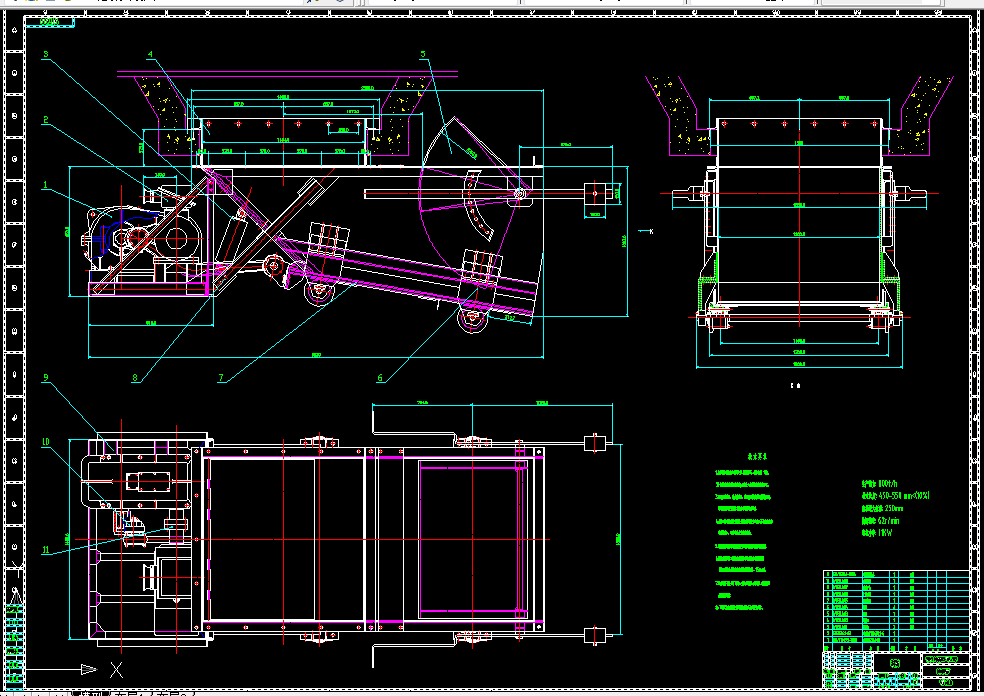Viewport: 984px width, 696px height.
Task: Click the 62r/min speed specification text
Action: pos(880,521)
